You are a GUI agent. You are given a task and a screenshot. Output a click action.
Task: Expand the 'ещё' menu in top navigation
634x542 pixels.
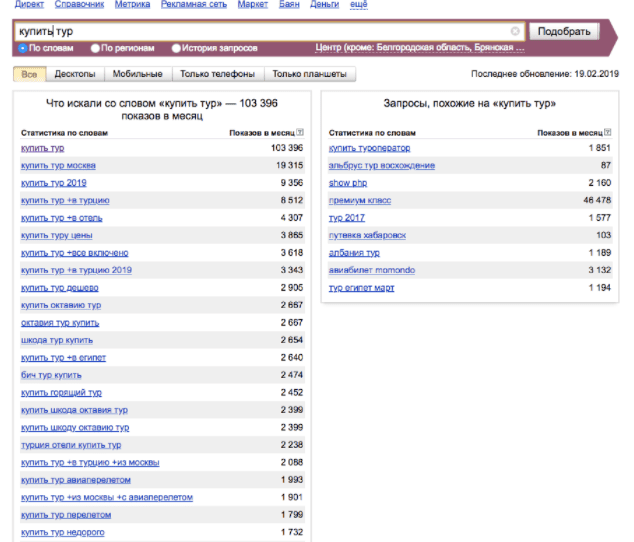(357, 6)
